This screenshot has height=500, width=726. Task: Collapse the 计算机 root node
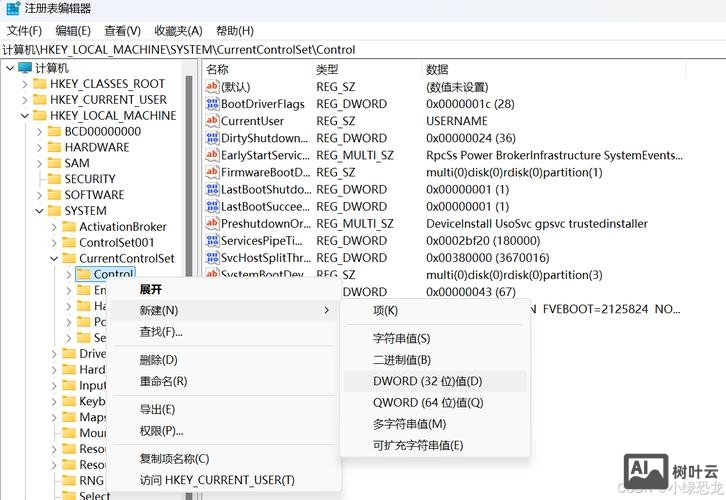10,68
